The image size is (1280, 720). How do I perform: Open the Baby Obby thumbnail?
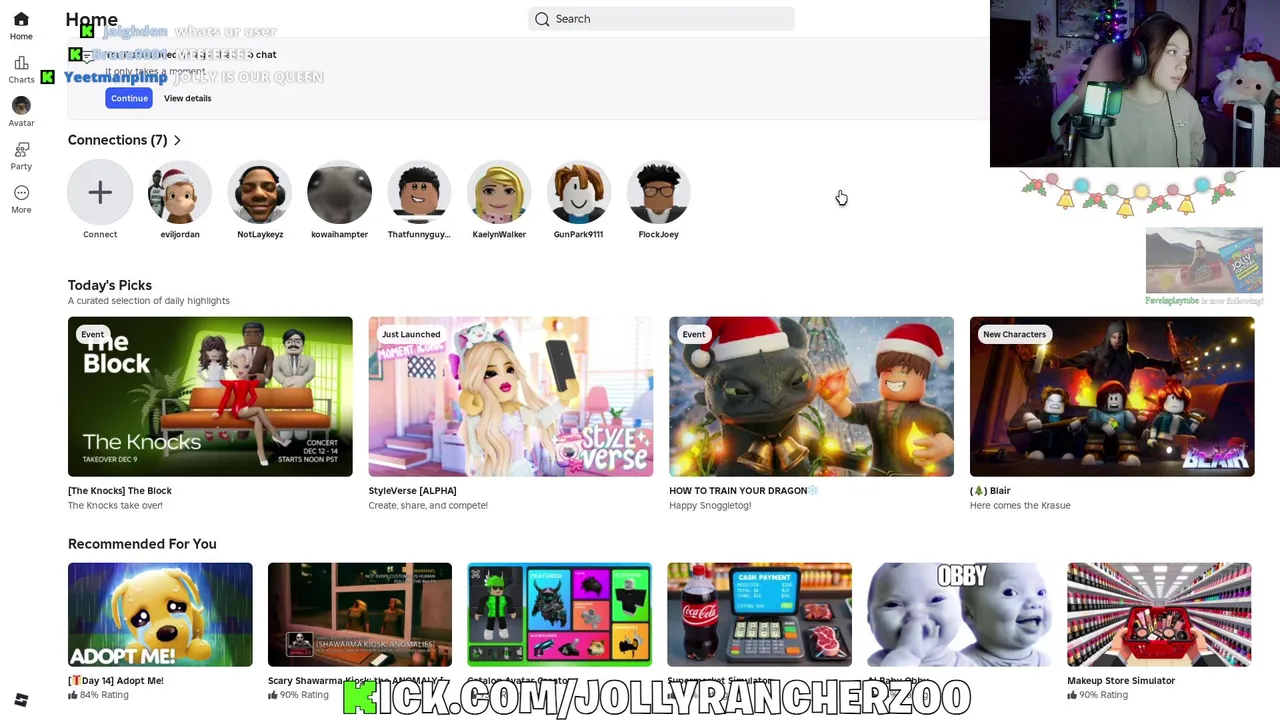(959, 614)
